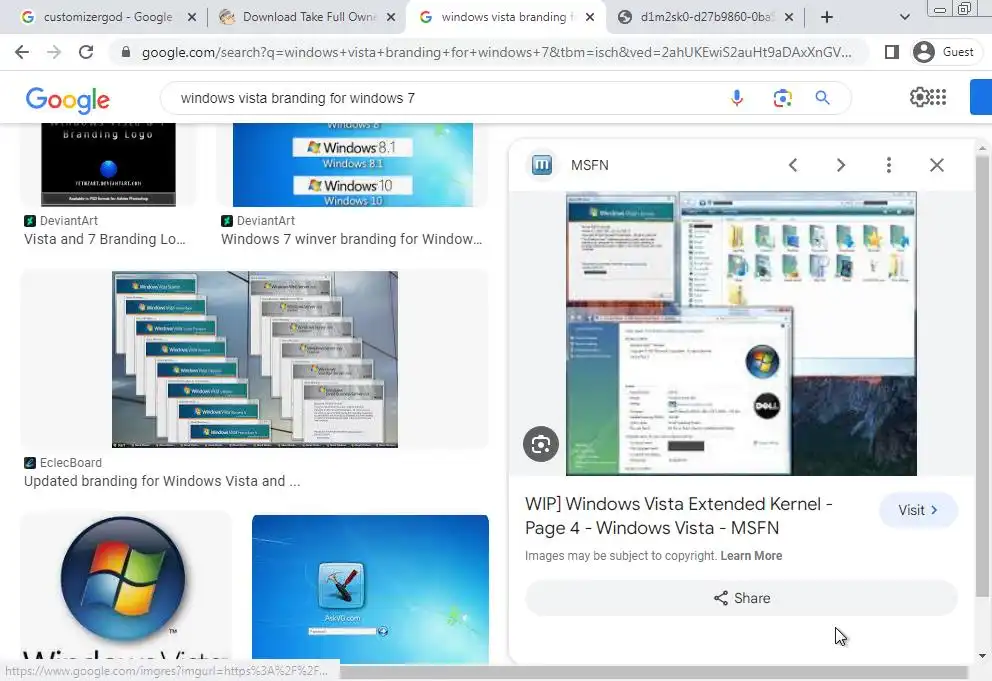Image resolution: width=992 pixels, height=681 pixels.
Task: Close the Download Take Full Ownership tab
Action: [391, 18]
